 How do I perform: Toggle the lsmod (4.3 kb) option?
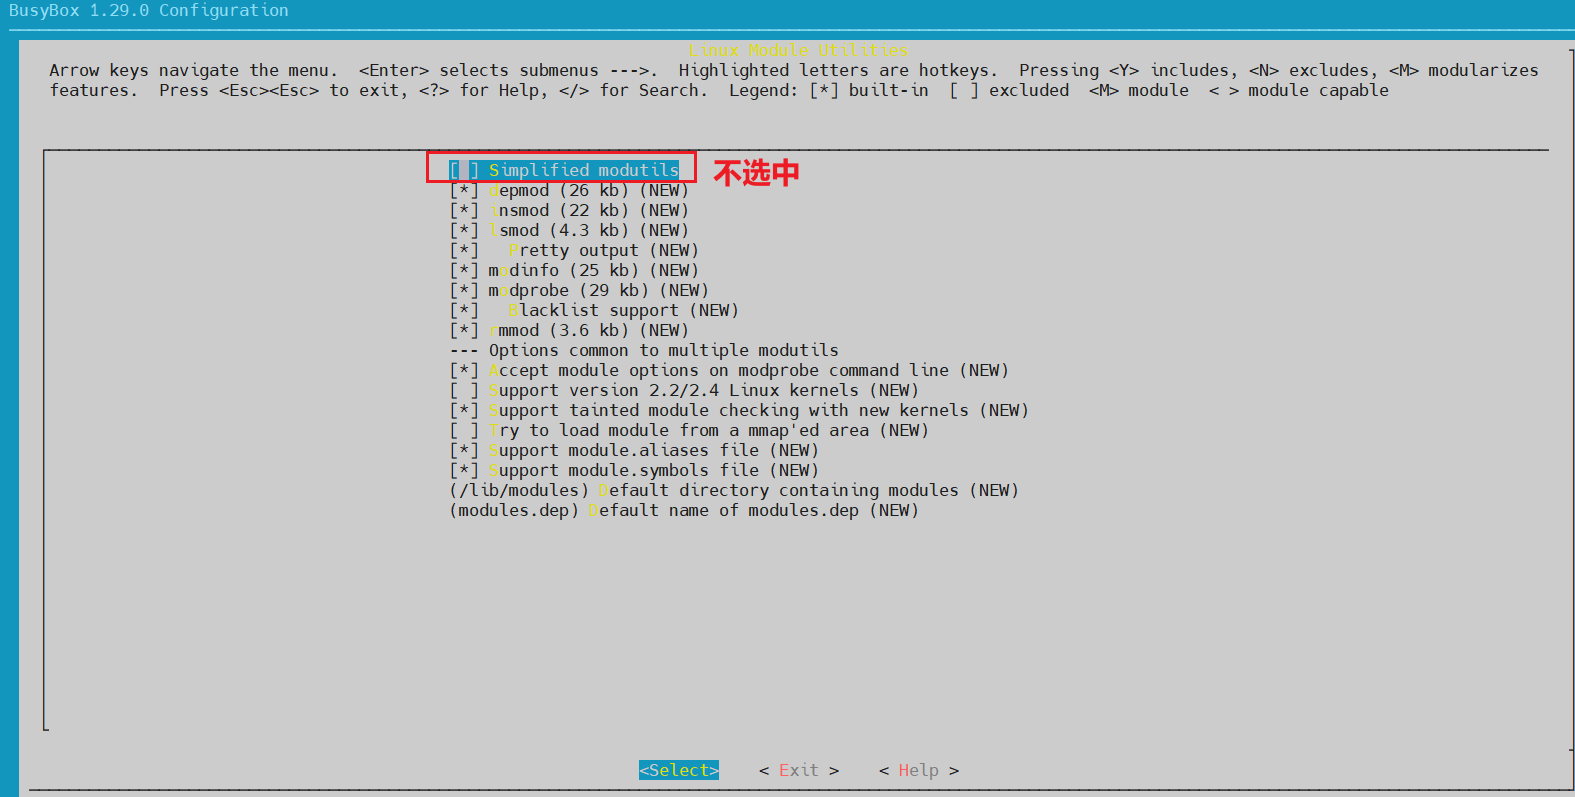[x=569, y=230]
